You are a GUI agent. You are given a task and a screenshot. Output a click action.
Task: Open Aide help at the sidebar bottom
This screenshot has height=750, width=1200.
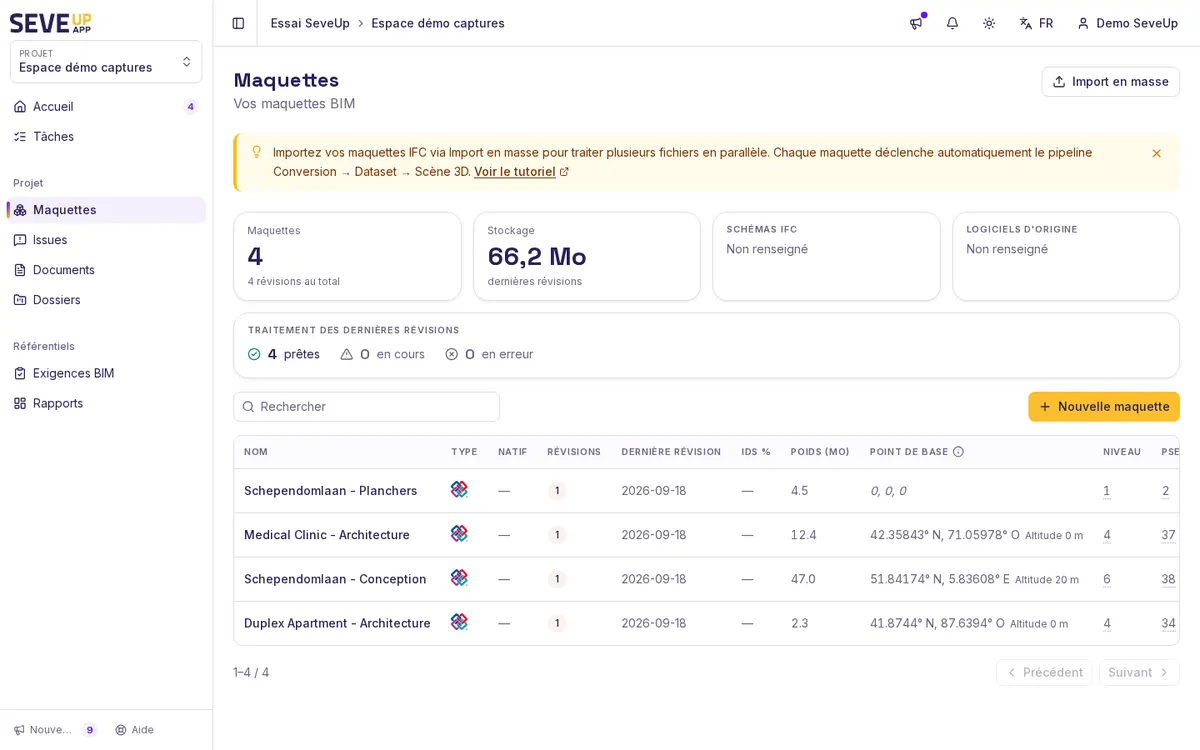coord(134,730)
